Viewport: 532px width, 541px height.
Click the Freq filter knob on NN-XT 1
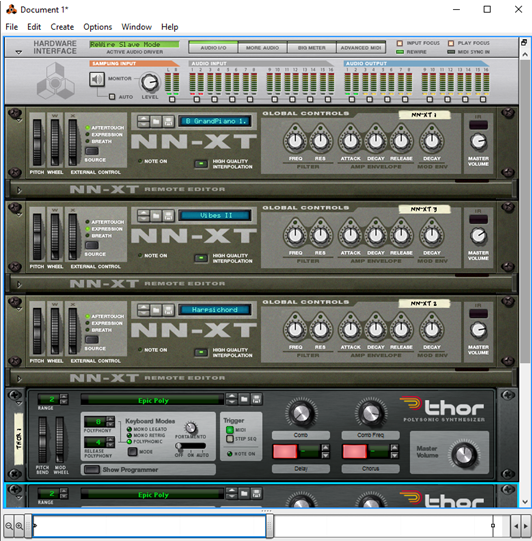point(295,141)
